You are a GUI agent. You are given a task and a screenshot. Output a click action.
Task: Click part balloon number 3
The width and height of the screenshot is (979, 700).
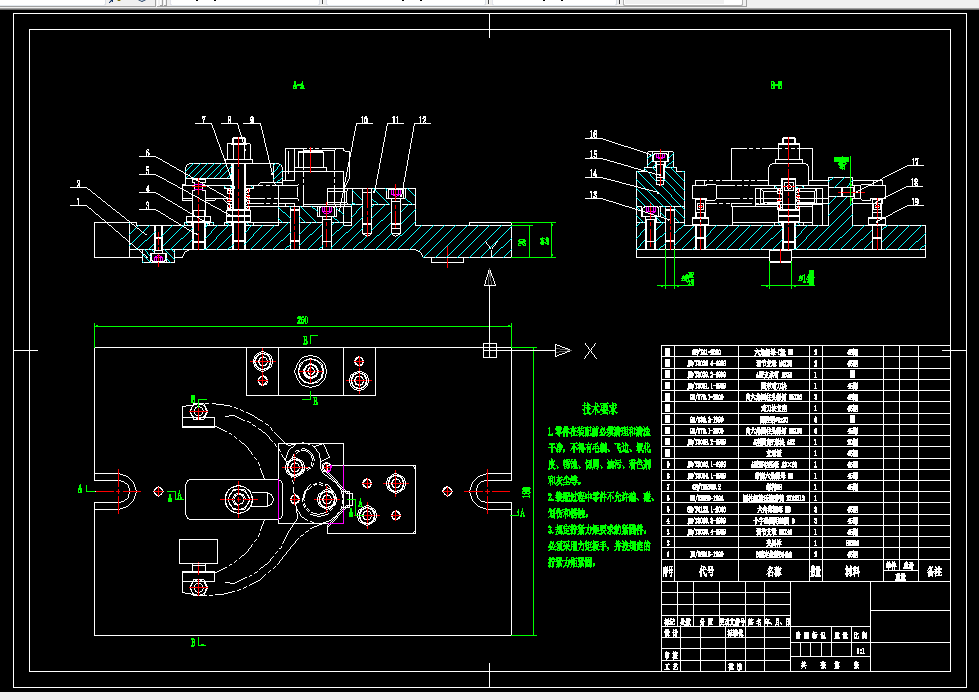tap(147, 204)
